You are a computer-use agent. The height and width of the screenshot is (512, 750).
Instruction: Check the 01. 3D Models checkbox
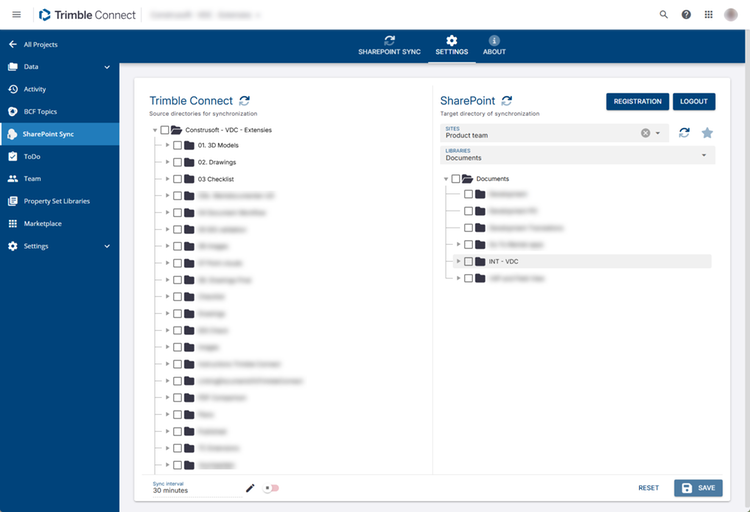click(177, 145)
